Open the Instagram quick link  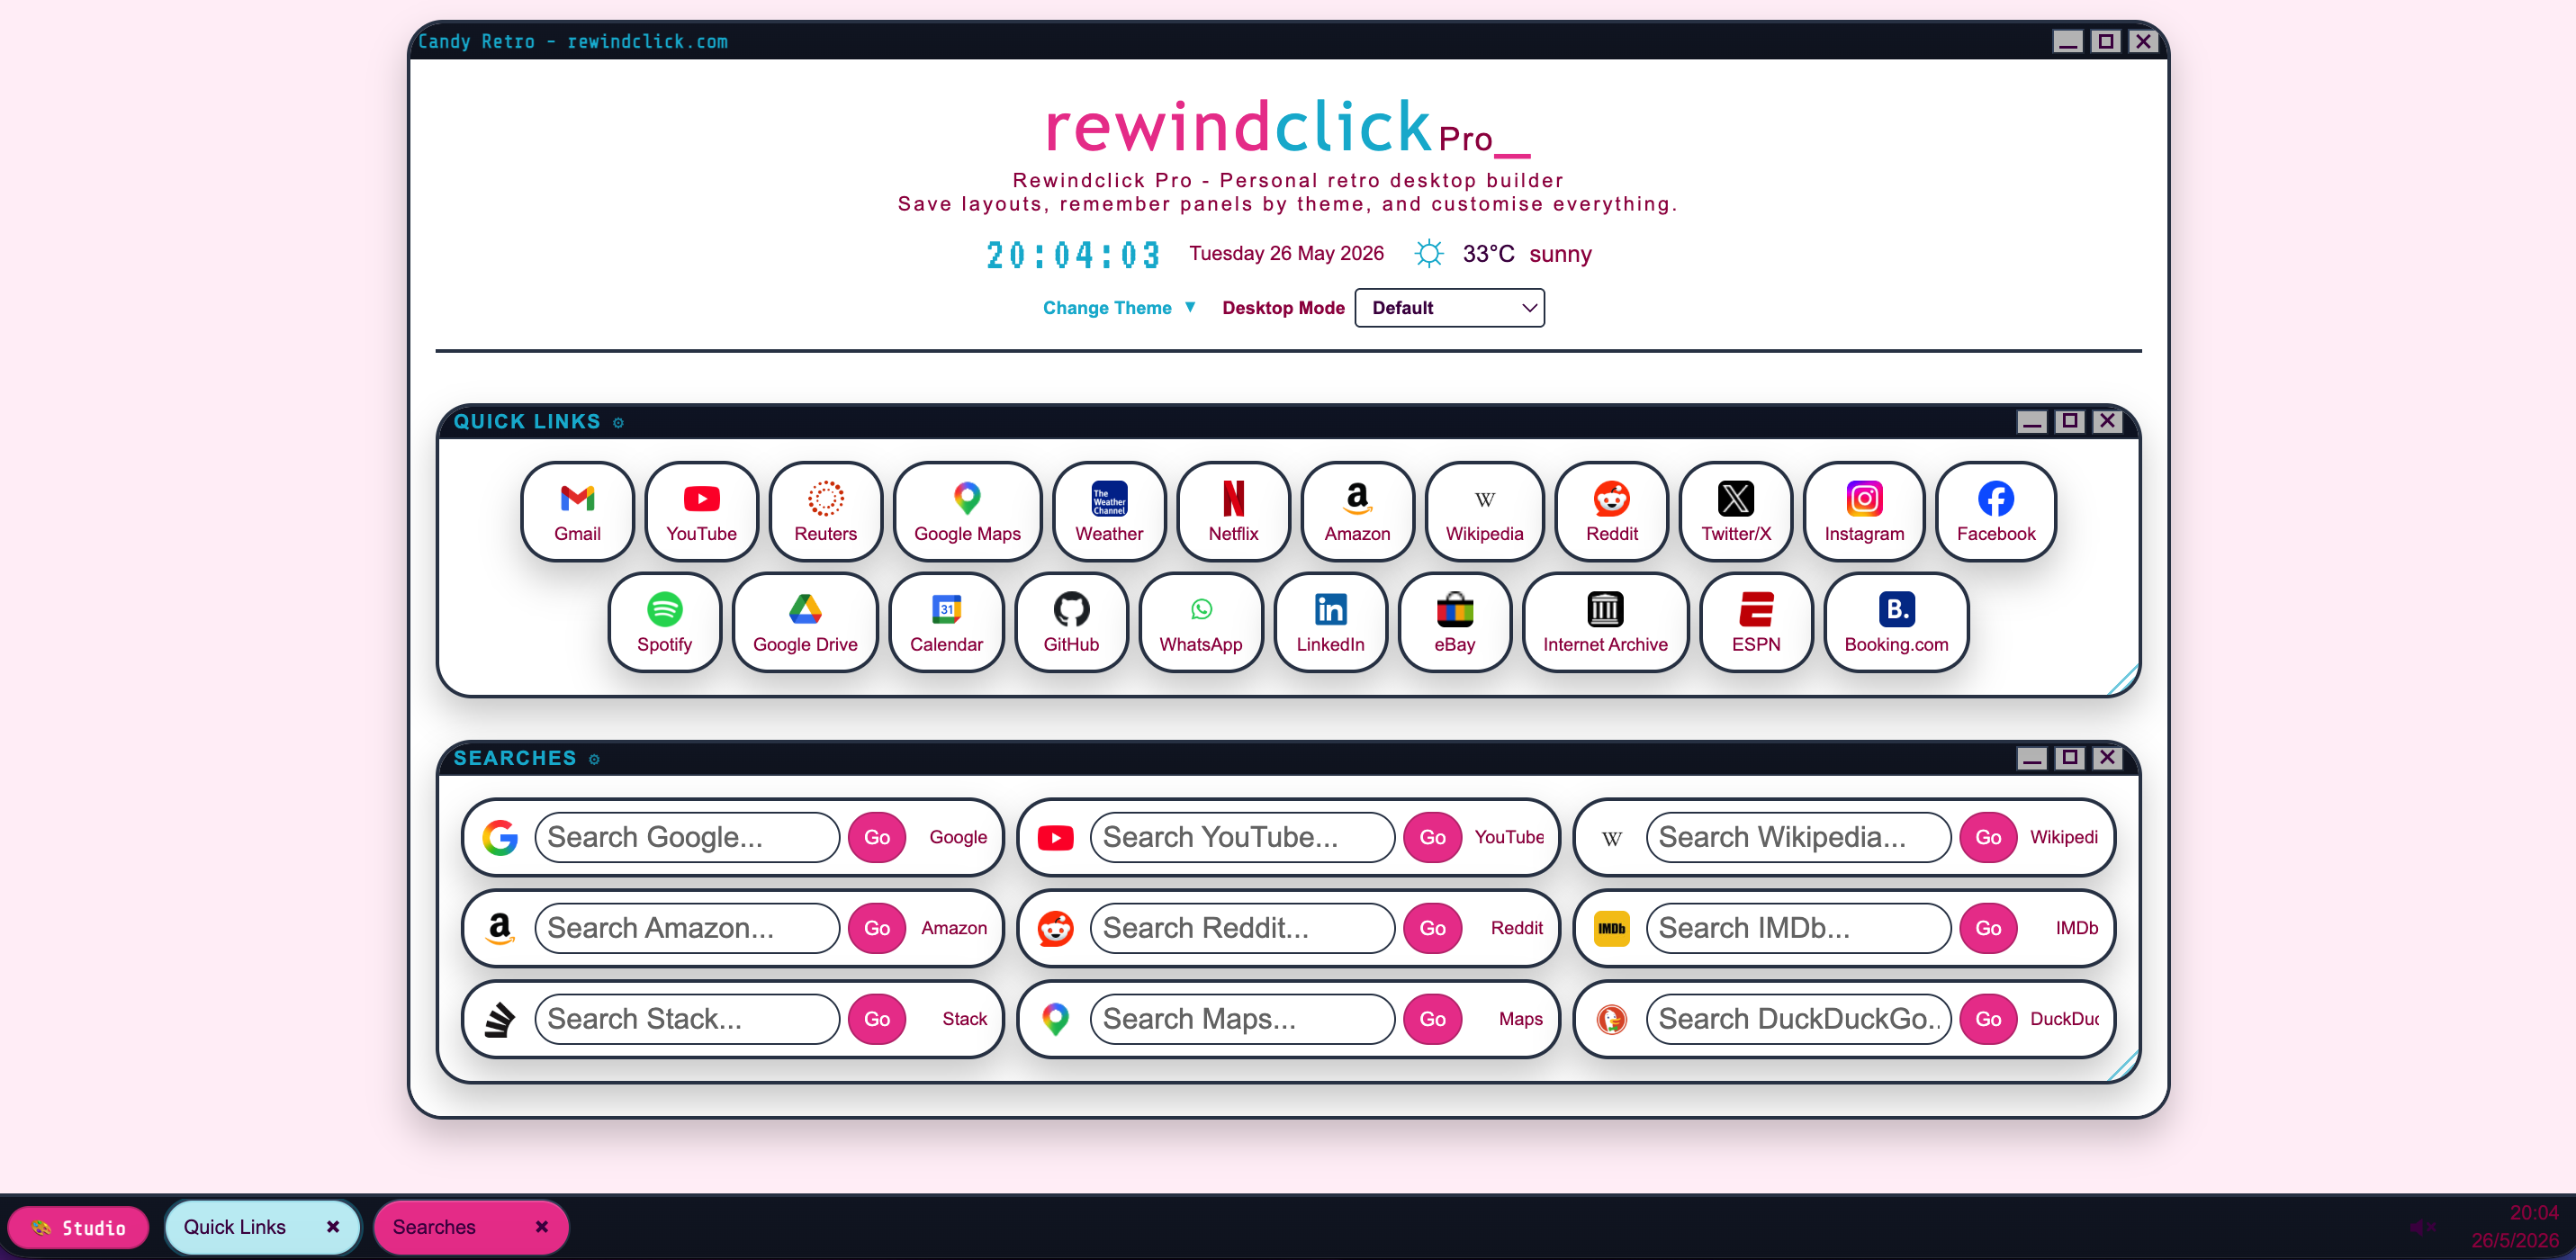coord(1864,512)
